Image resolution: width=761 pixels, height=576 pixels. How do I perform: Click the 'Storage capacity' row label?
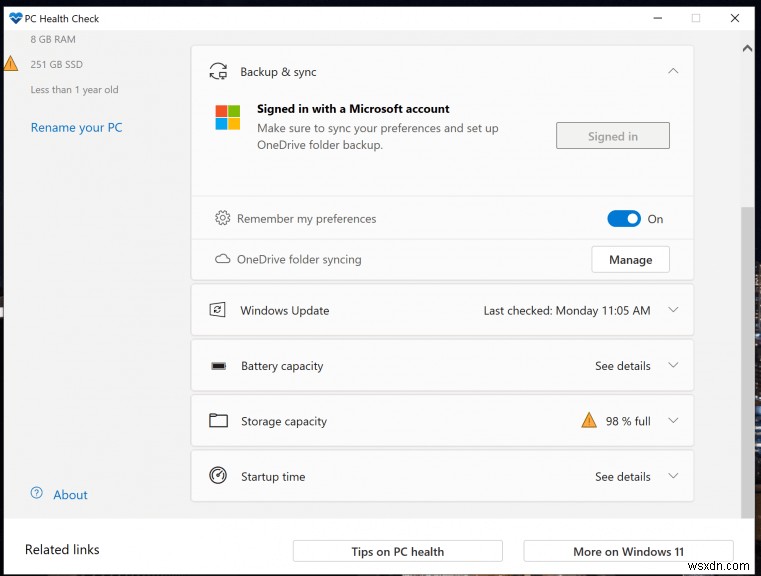(284, 421)
